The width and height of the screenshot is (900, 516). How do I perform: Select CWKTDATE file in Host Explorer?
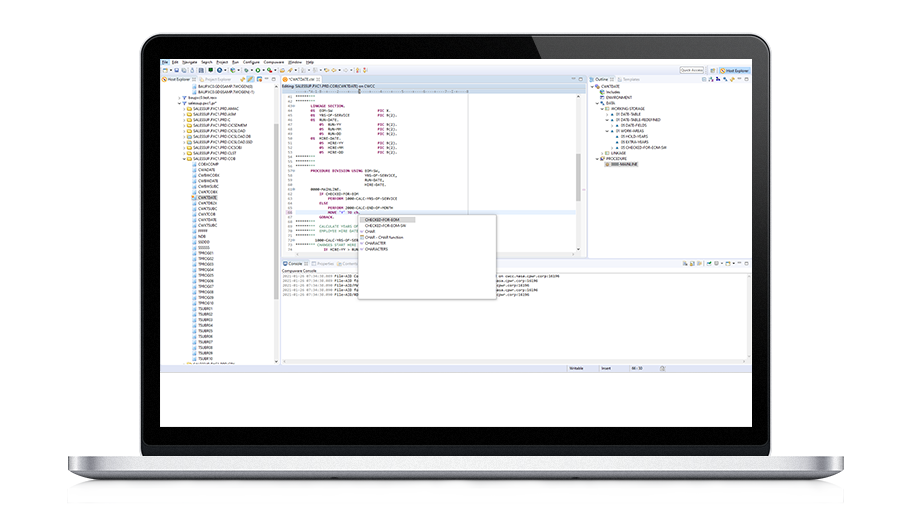(x=207, y=198)
